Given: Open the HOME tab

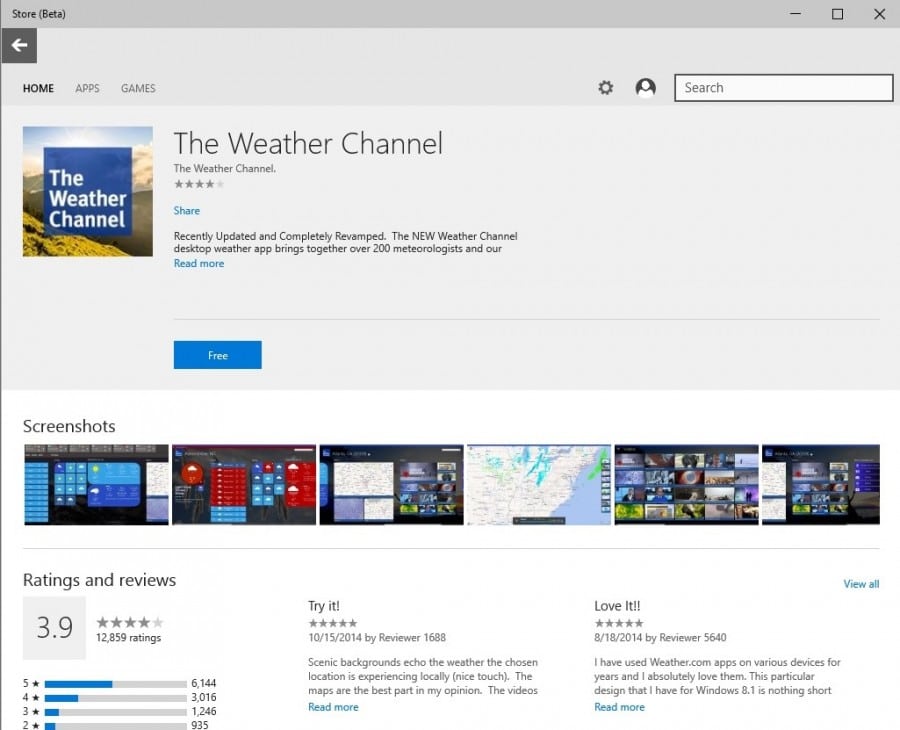Looking at the screenshot, I should coord(37,88).
